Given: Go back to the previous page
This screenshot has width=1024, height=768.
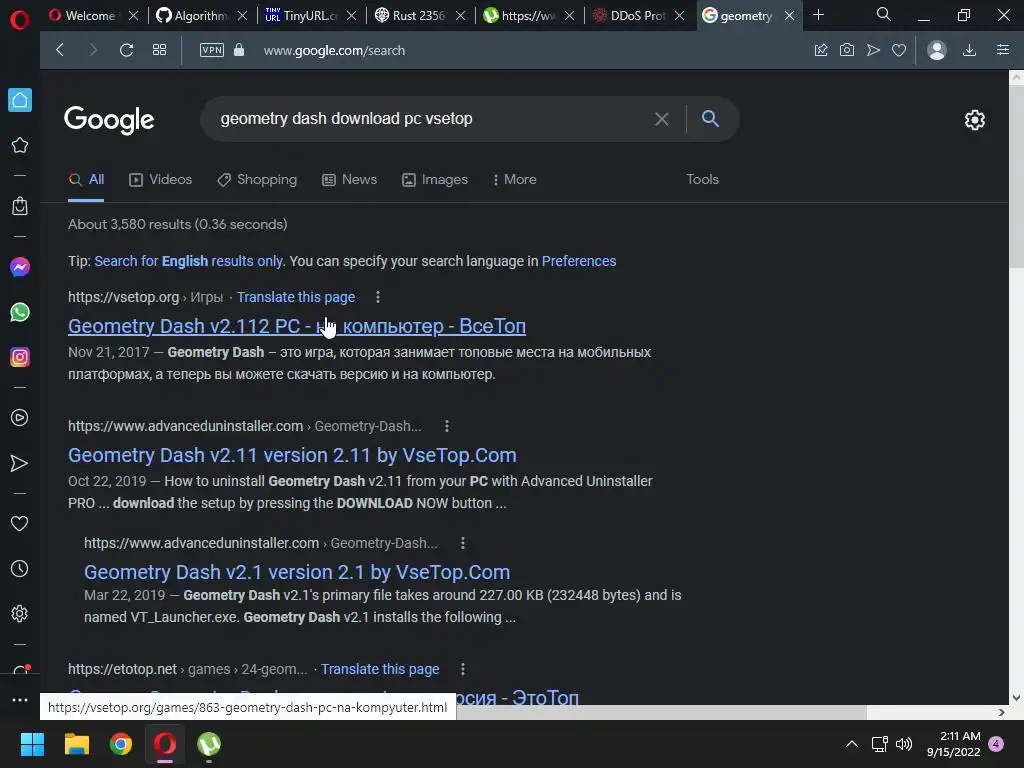Looking at the screenshot, I should pos(60,50).
